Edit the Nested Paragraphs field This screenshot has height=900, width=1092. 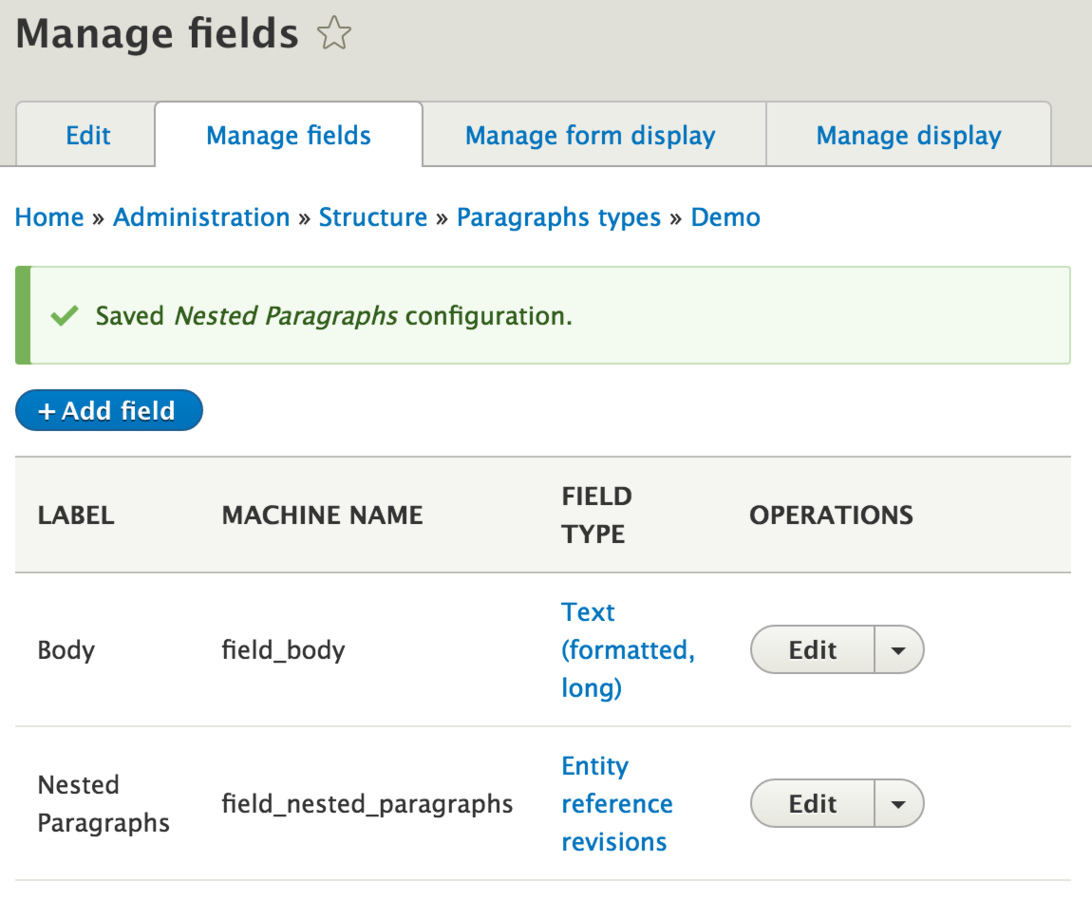pos(812,804)
